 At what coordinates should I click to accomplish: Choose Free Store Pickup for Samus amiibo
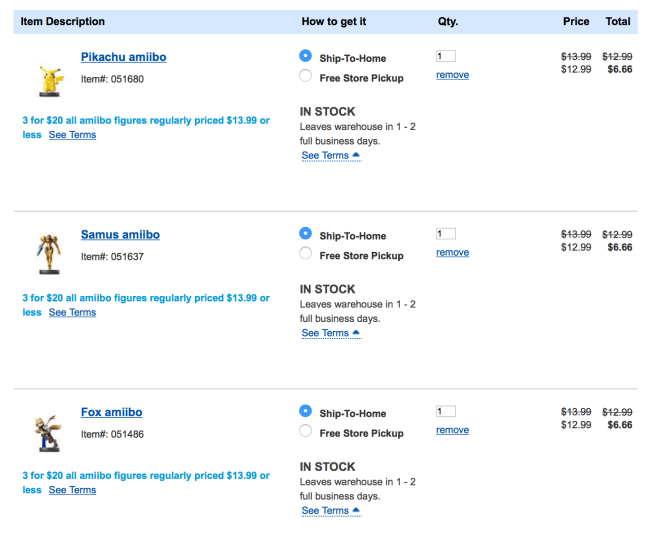pos(306,254)
